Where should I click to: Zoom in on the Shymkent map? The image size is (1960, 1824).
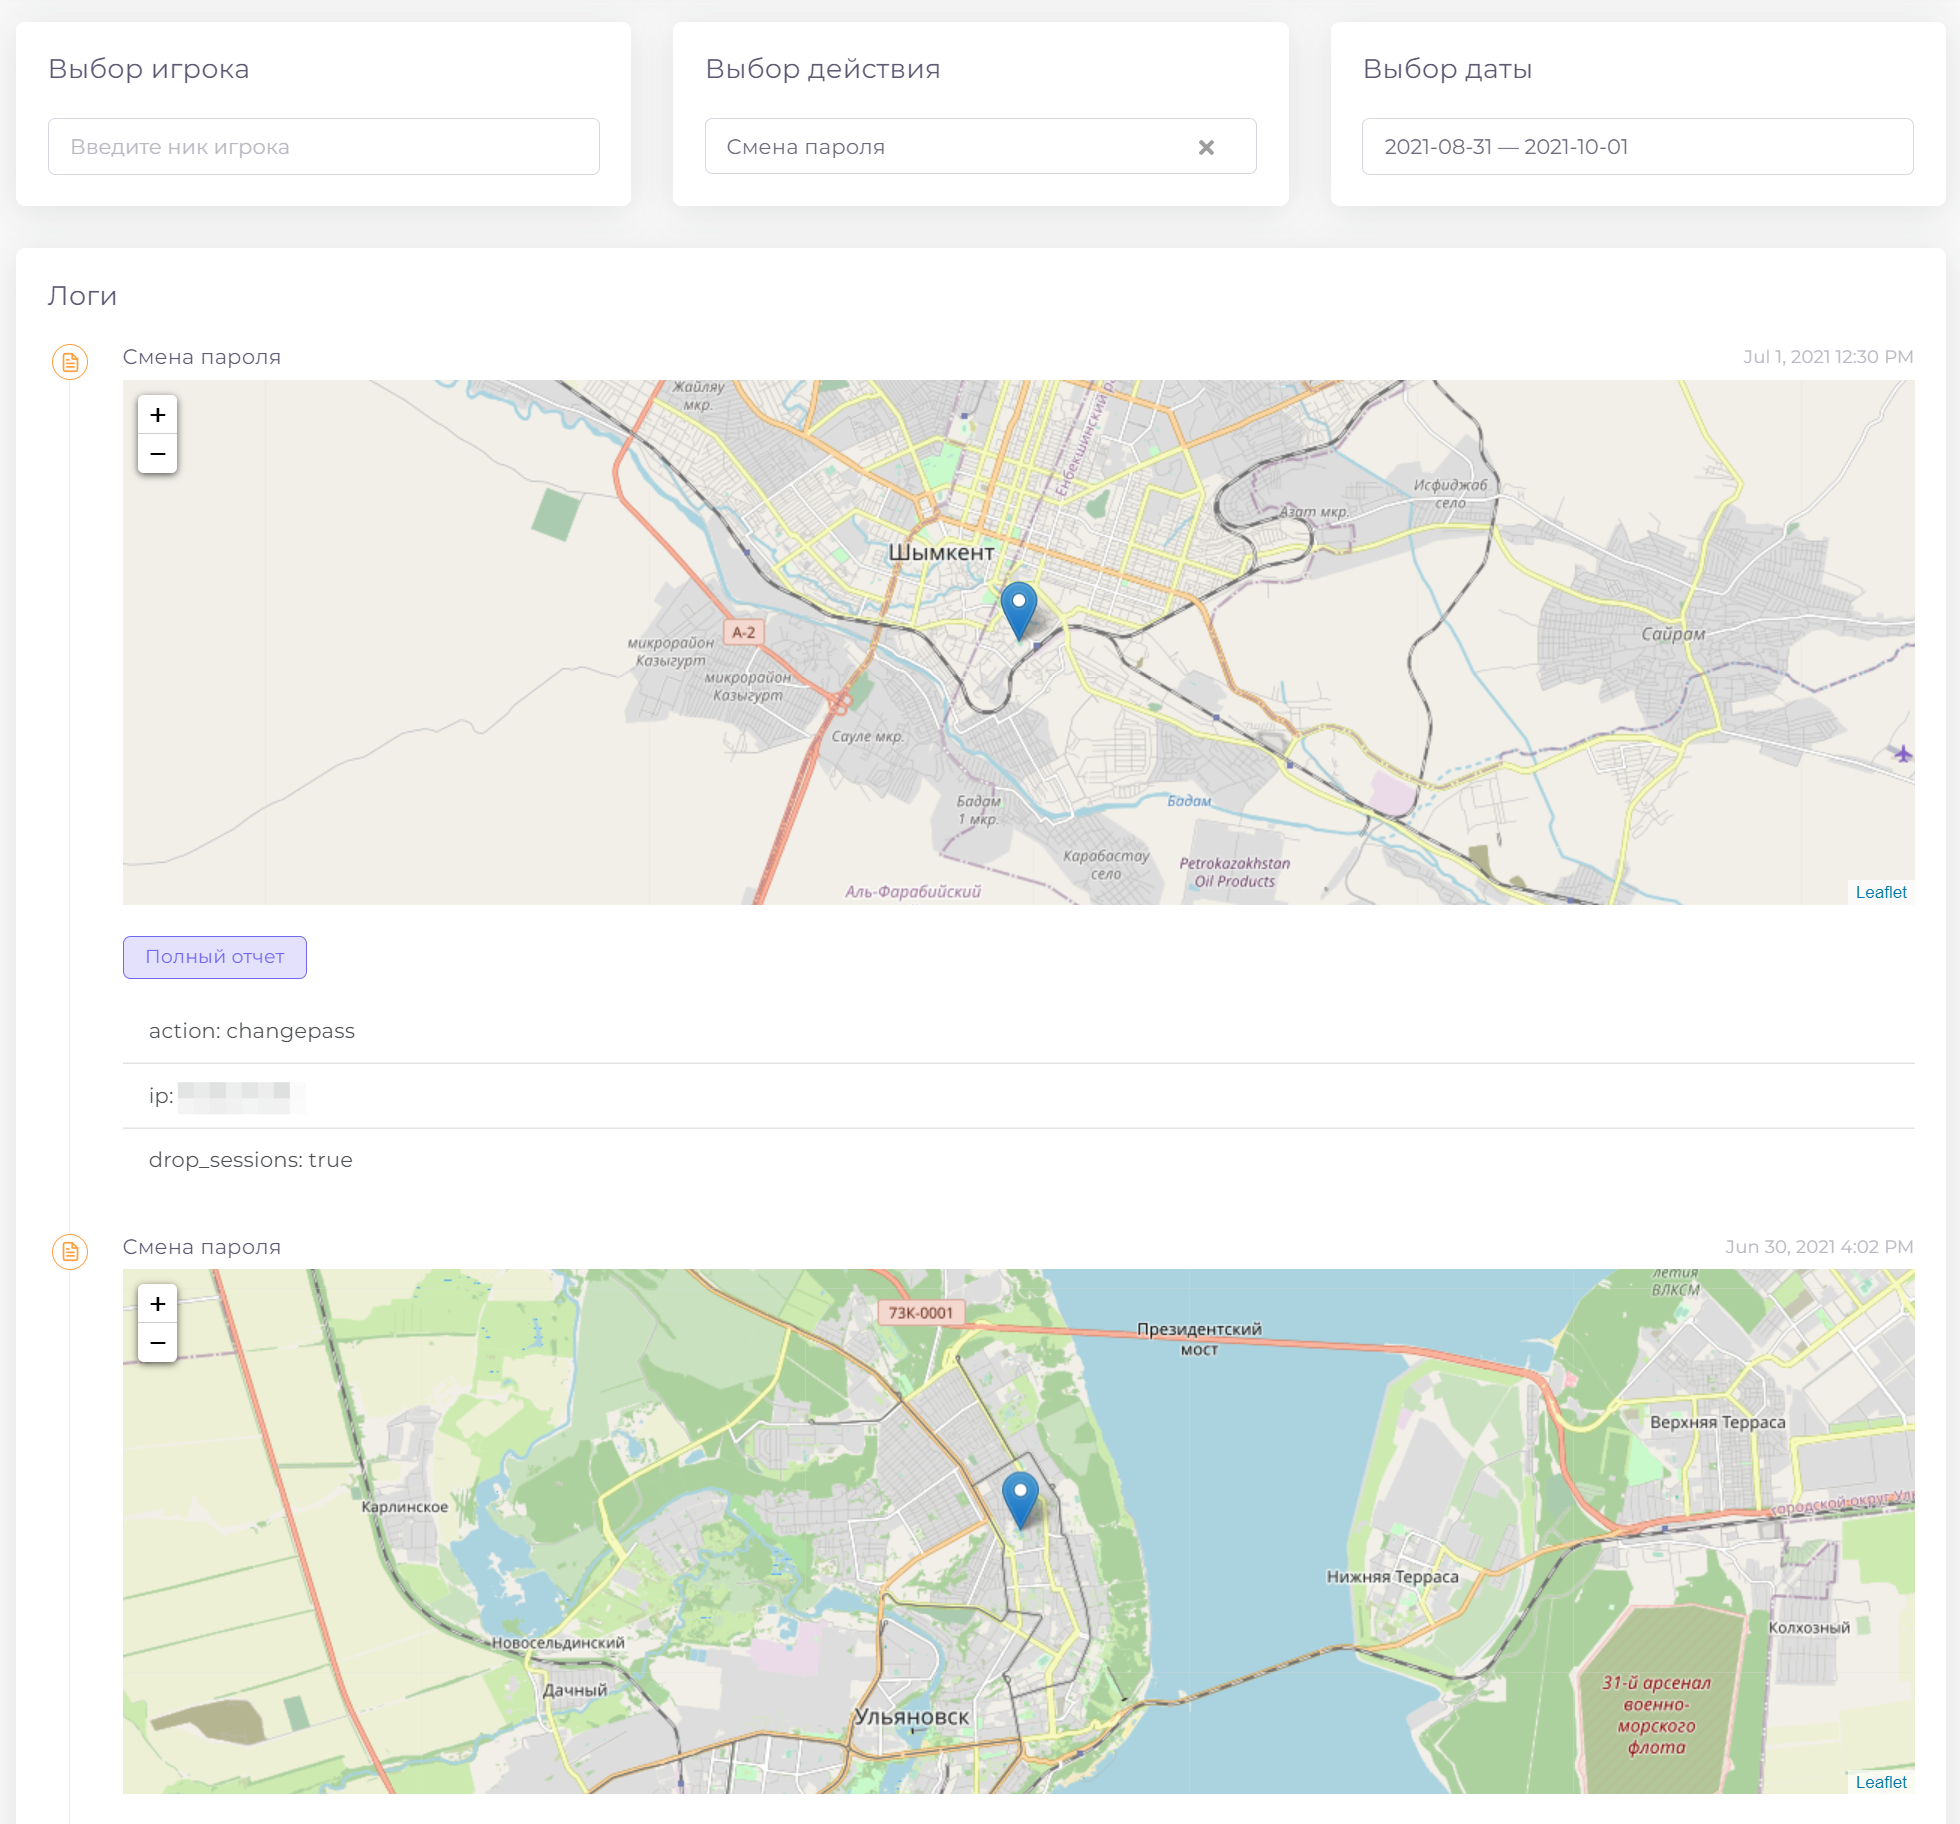tap(157, 415)
